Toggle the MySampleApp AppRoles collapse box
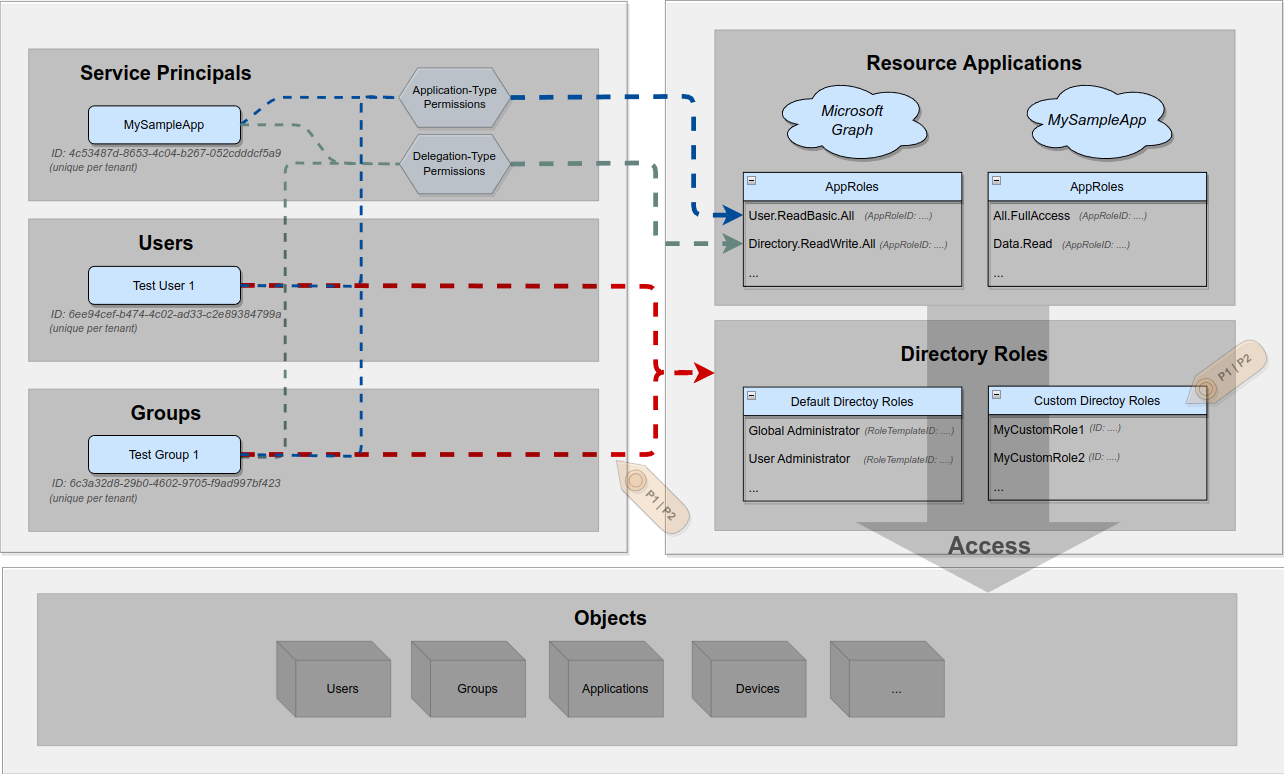This screenshot has height=774, width=1284. 996,182
